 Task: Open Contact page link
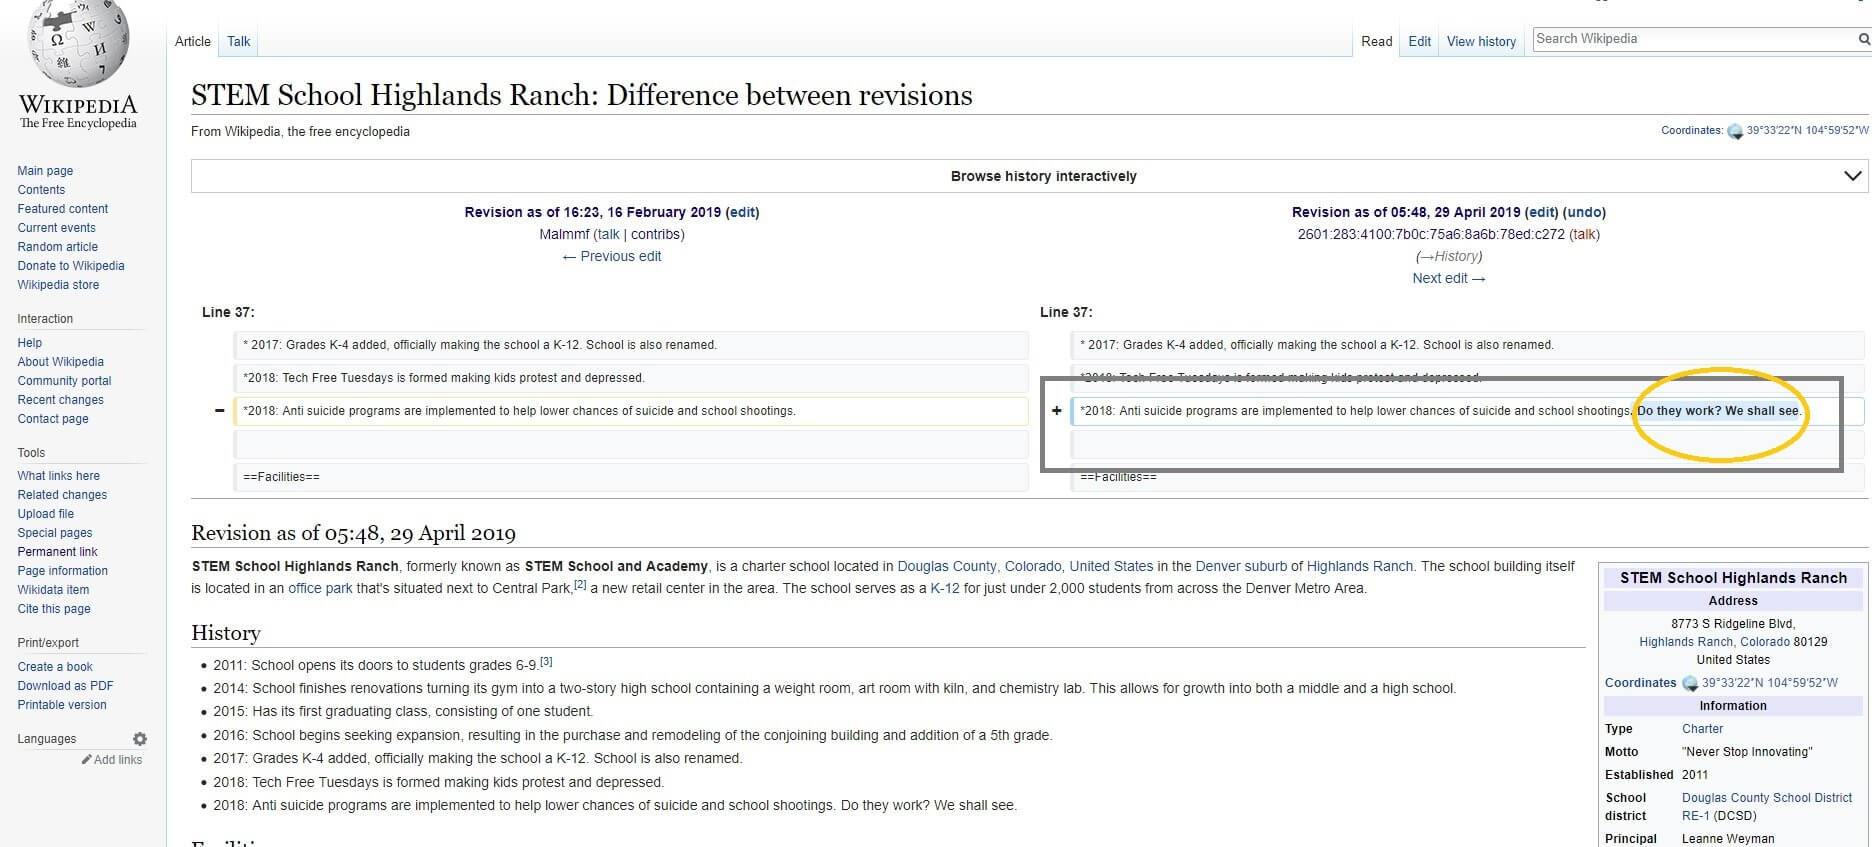click(x=53, y=419)
